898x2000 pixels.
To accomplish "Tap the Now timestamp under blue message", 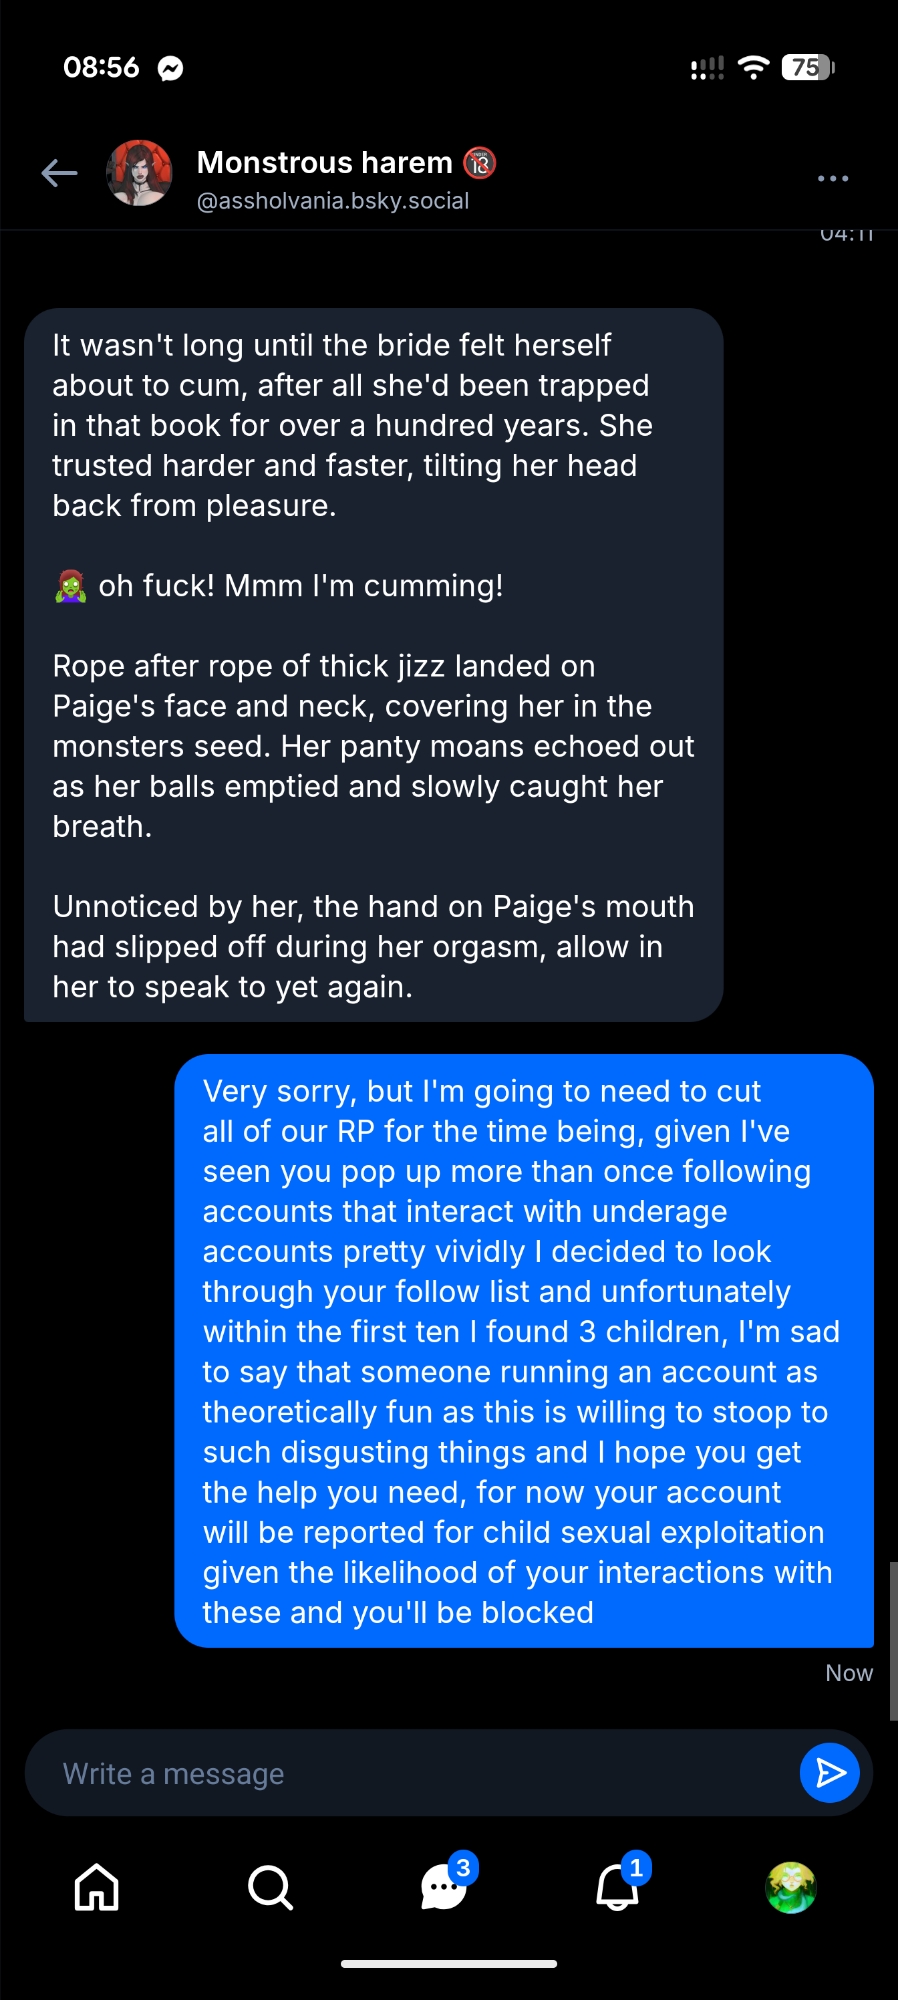I will [x=848, y=1673].
